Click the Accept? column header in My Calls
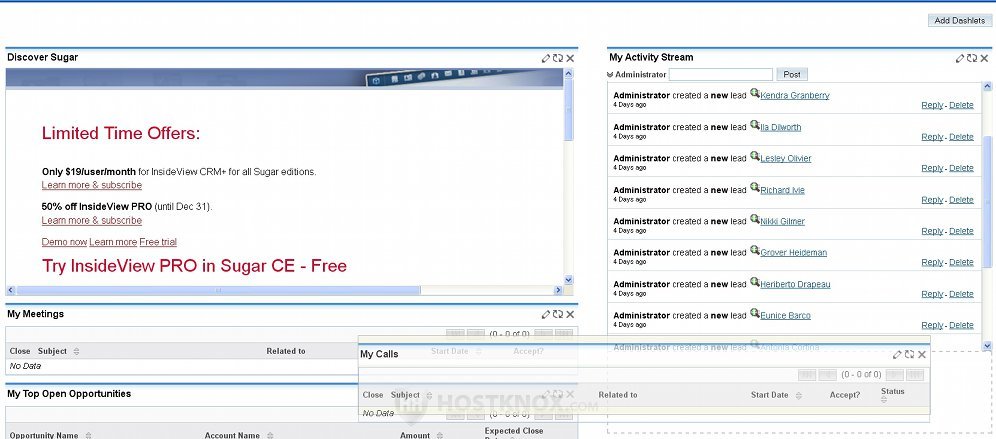The height and width of the screenshot is (439, 996). pos(845,395)
